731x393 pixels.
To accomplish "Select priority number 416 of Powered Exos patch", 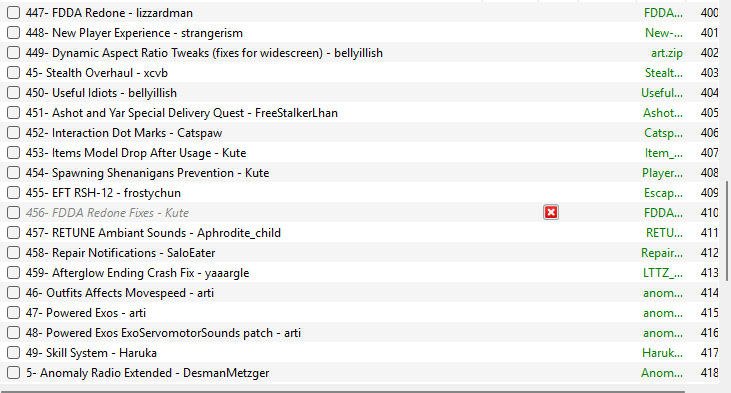I will coord(709,333).
